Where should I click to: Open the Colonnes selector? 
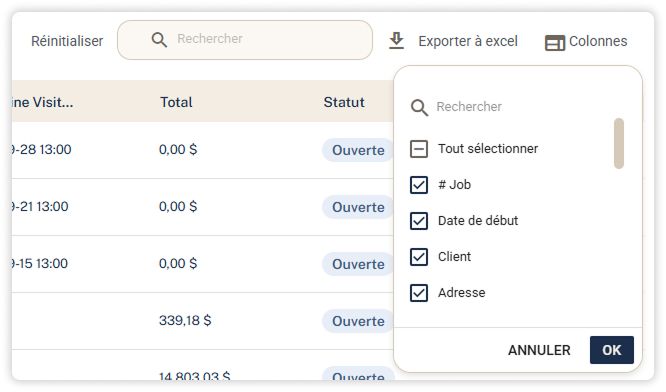(586, 42)
